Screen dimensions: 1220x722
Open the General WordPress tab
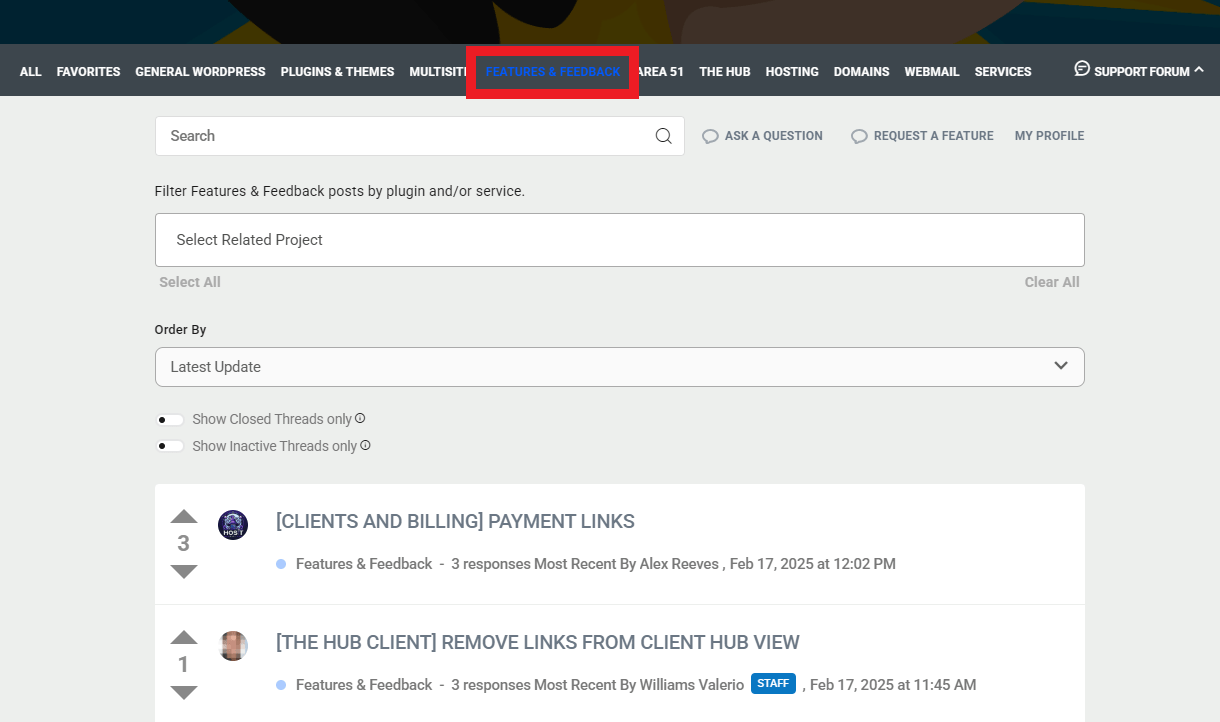point(200,72)
